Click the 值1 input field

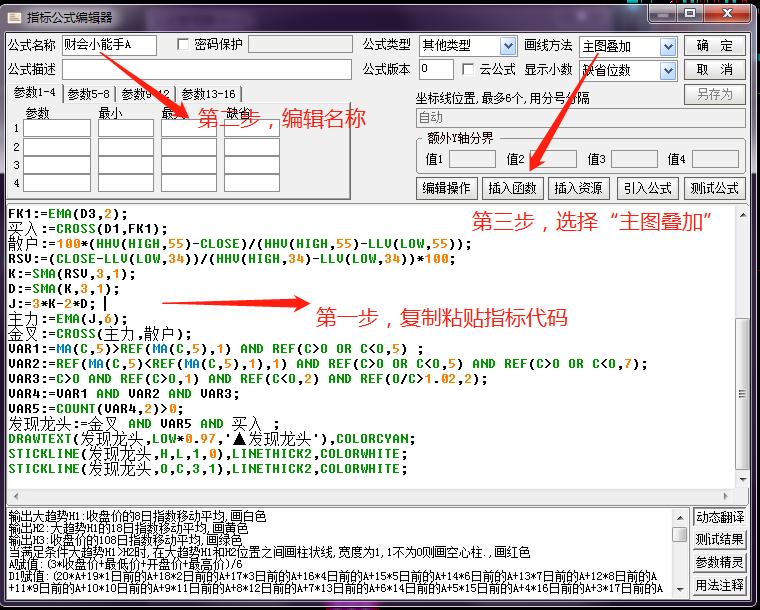[473, 159]
